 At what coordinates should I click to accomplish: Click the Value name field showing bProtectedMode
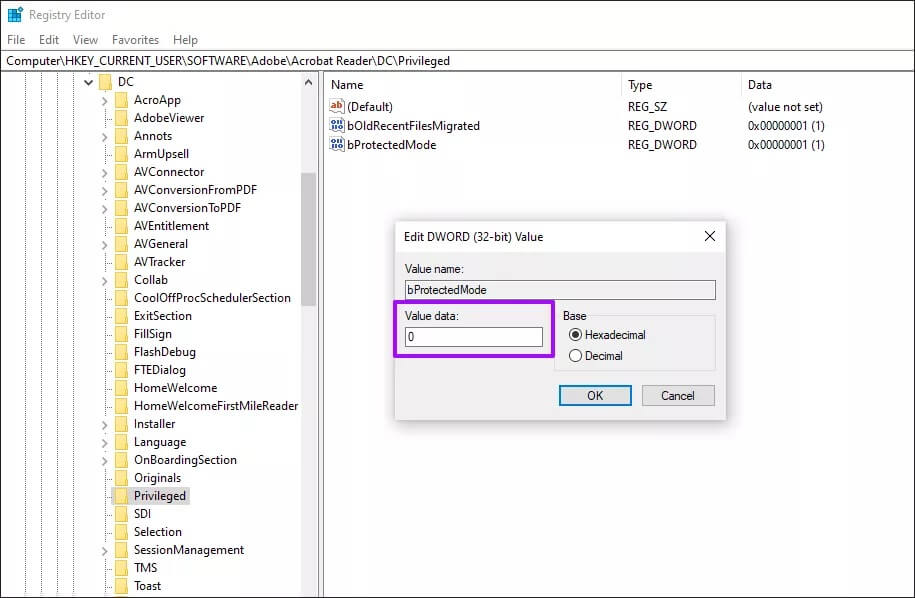560,290
